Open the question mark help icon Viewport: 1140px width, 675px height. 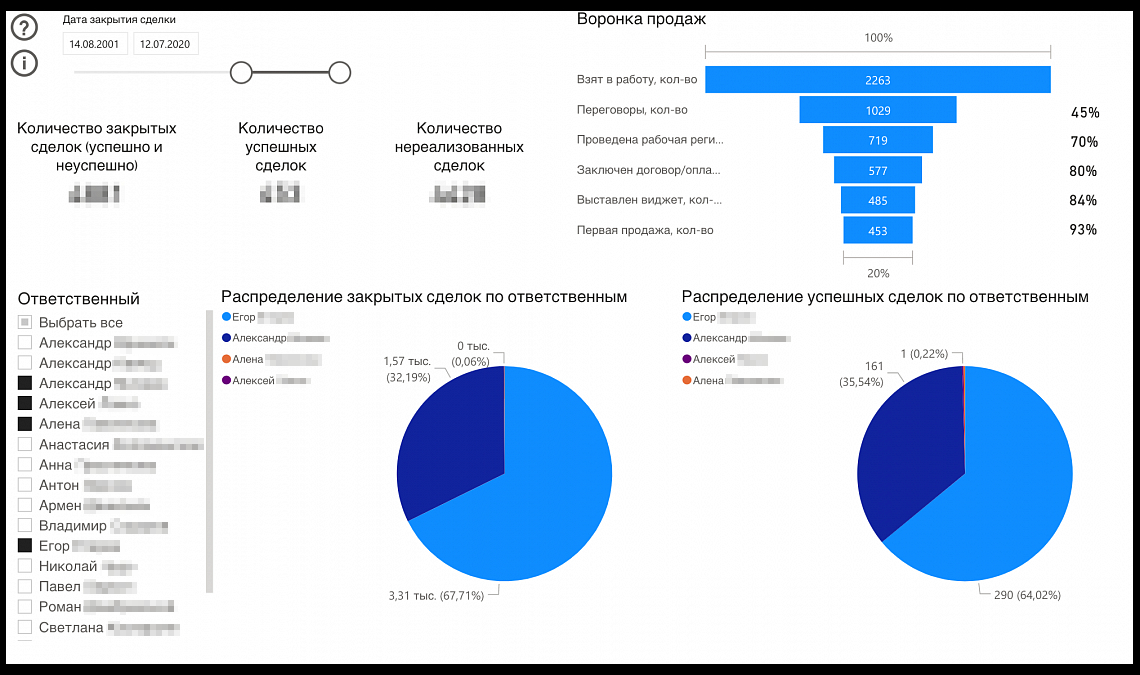tap(24, 28)
